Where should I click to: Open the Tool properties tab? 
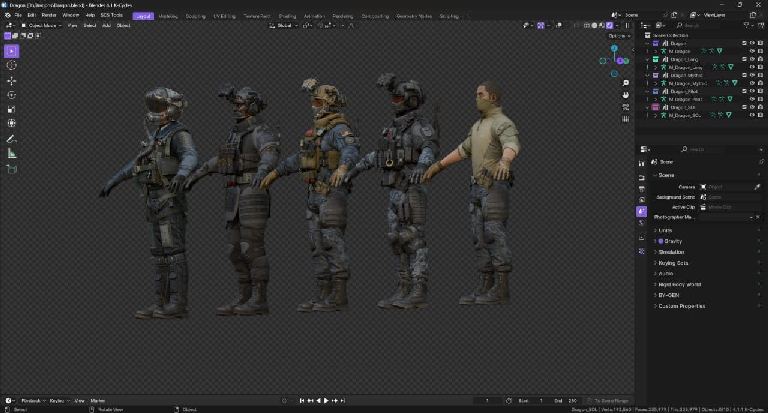click(x=642, y=163)
